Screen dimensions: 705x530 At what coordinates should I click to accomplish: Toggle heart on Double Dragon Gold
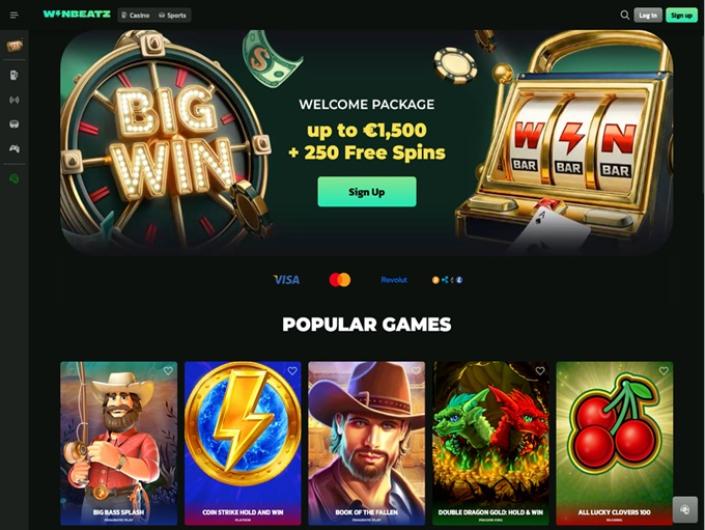tap(540, 371)
